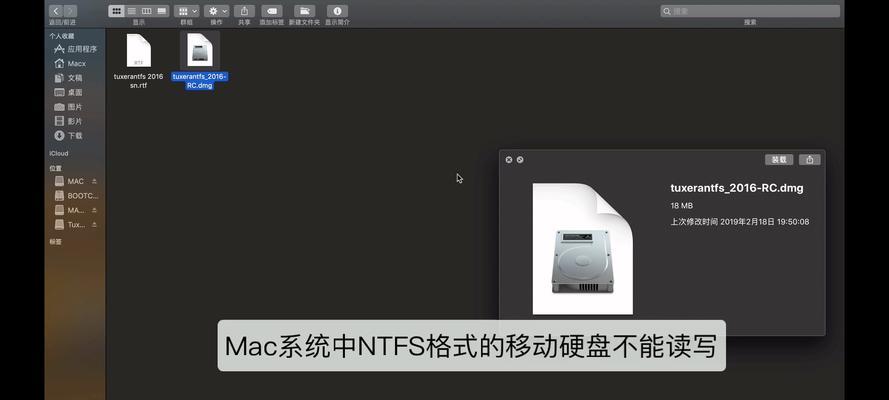This screenshot has width=889, height=400.
Task: Click the 上次修改时间 date text in preview
Action: point(740,222)
